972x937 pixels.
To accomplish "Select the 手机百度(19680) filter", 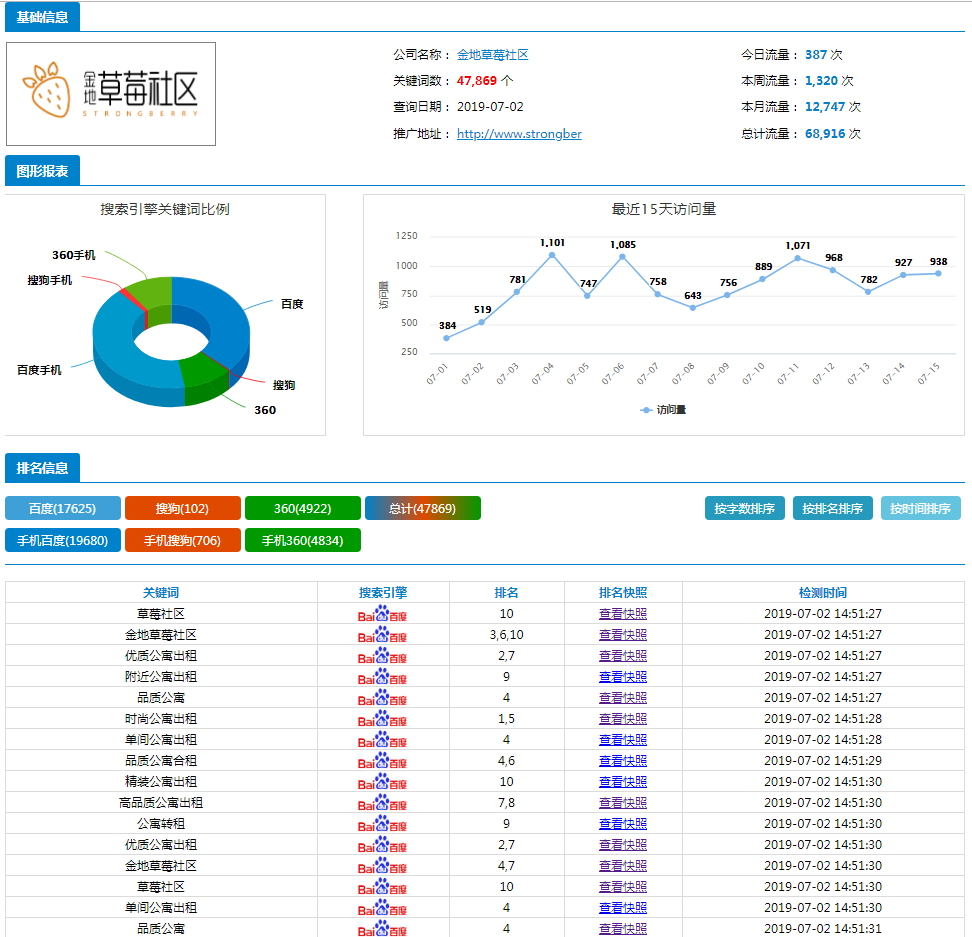I will (x=63, y=540).
